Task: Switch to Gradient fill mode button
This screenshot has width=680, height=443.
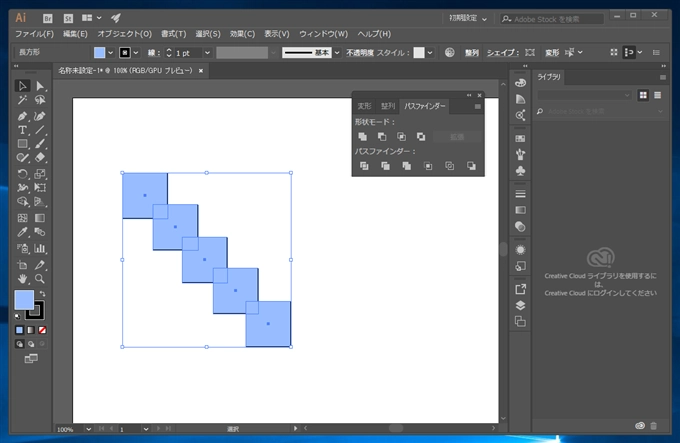Action: (x=31, y=330)
